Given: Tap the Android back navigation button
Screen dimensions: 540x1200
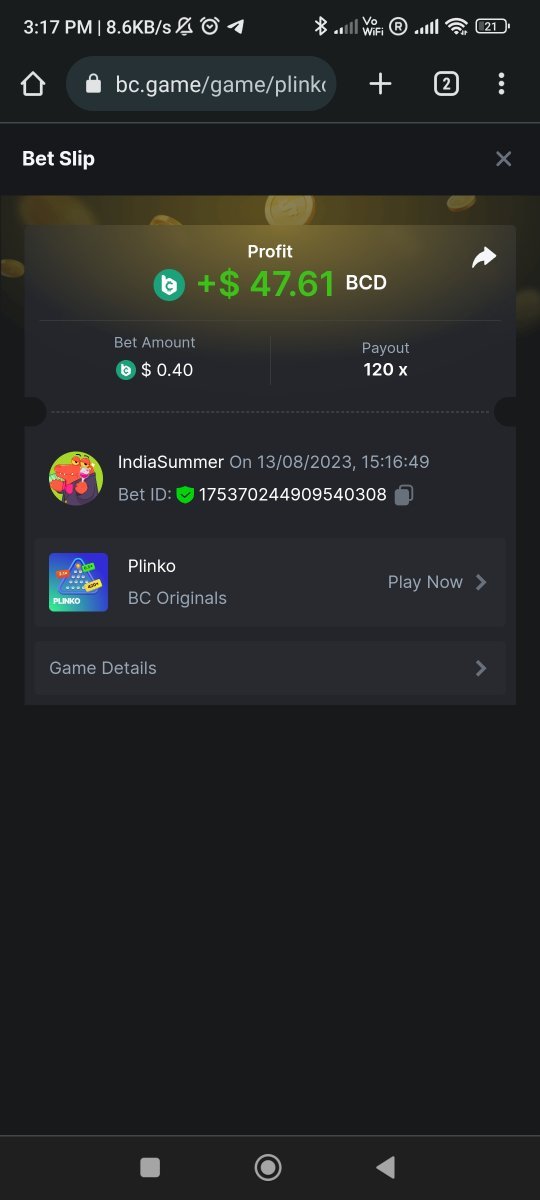Looking at the screenshot, I should click(x=385, y=1167).
